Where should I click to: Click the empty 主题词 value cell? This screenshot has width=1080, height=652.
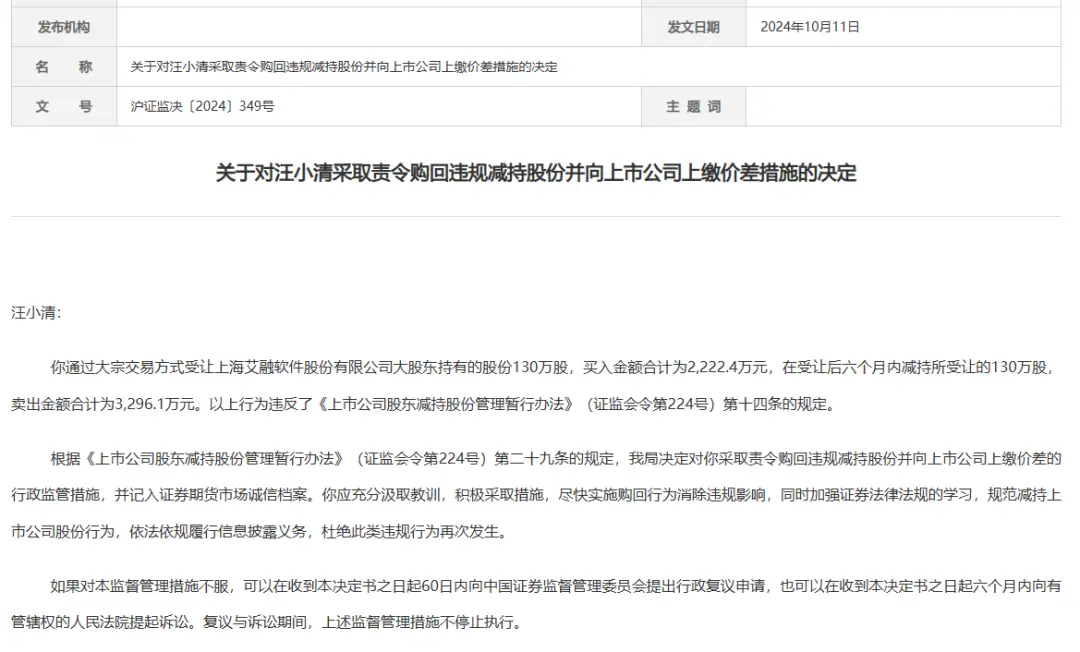900,106
